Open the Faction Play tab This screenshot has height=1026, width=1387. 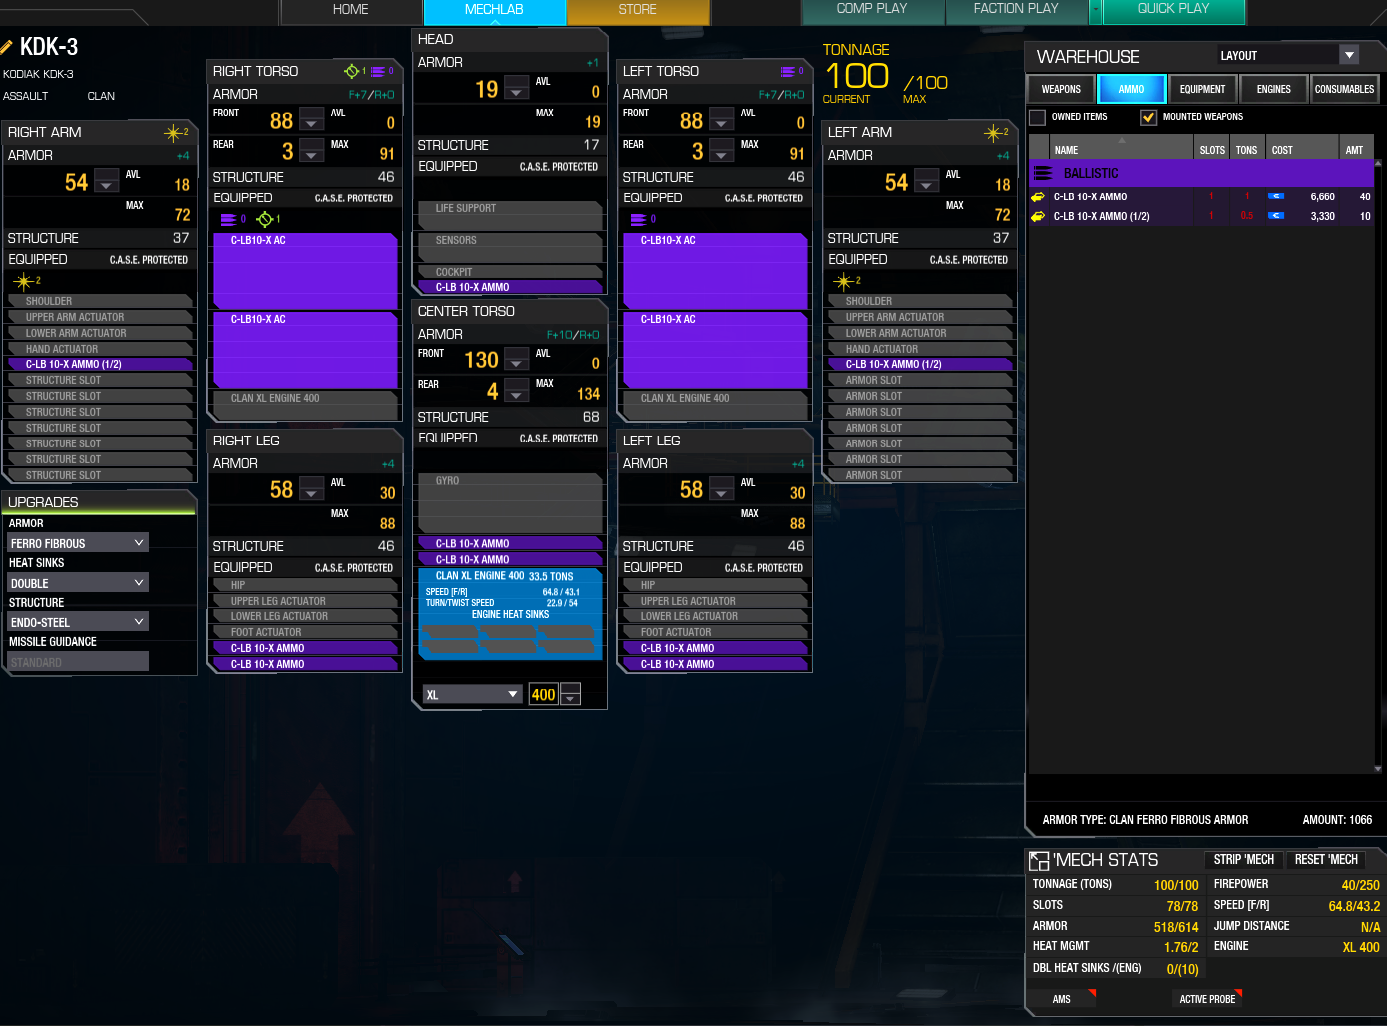coord(1016,10)
